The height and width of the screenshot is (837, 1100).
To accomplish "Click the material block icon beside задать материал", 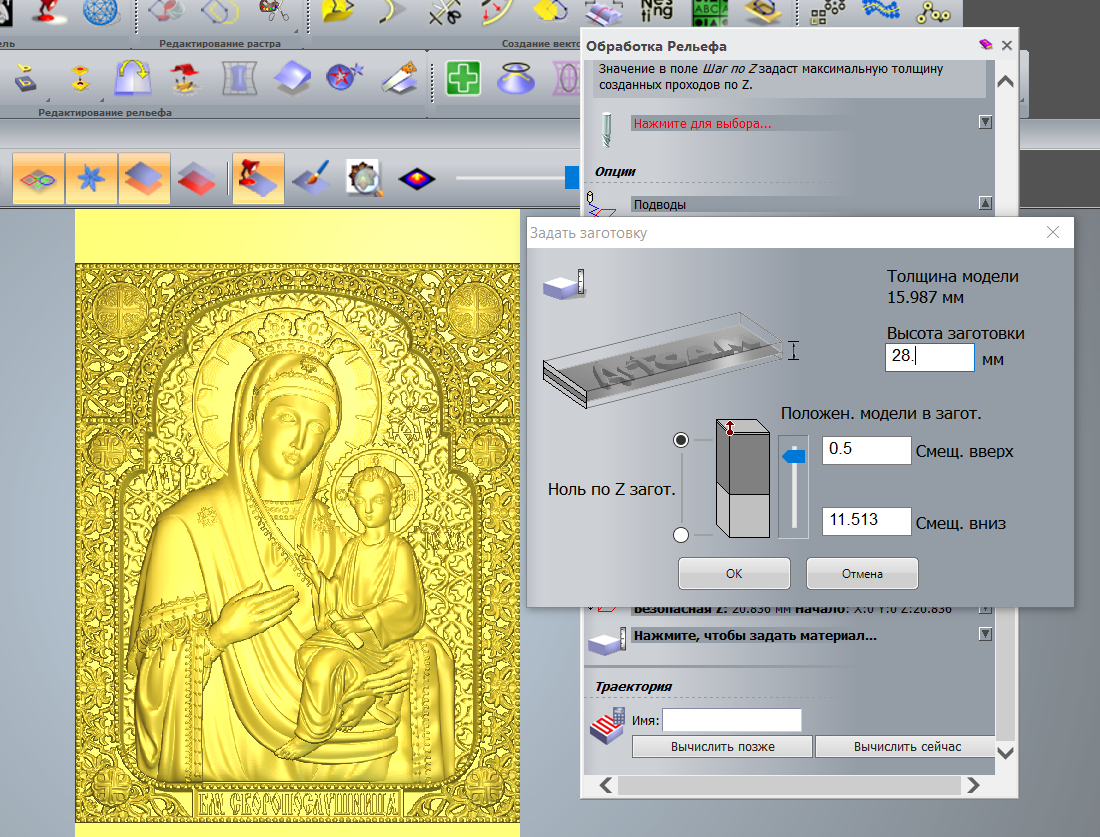I will (607, 641).
